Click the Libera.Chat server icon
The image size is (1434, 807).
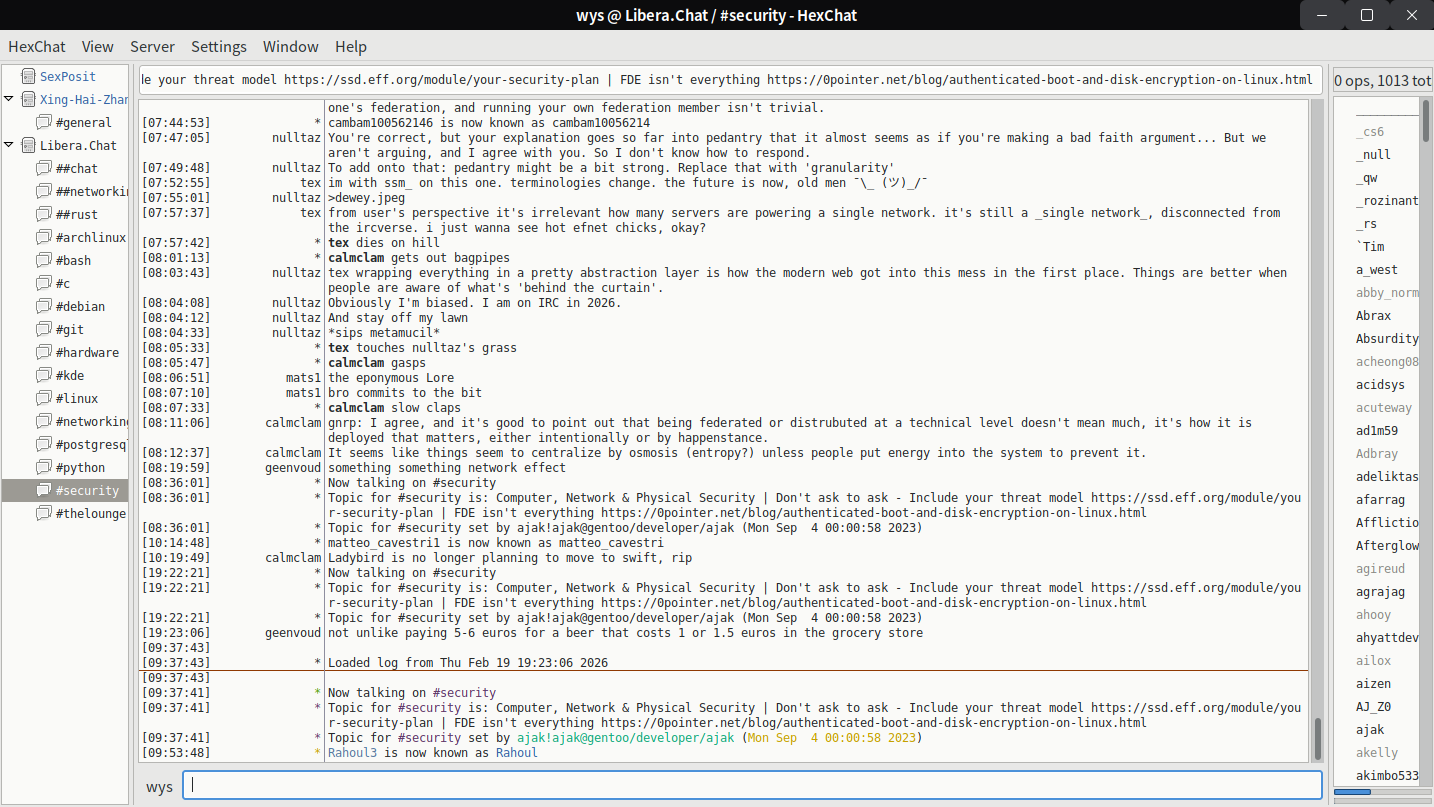27,145
